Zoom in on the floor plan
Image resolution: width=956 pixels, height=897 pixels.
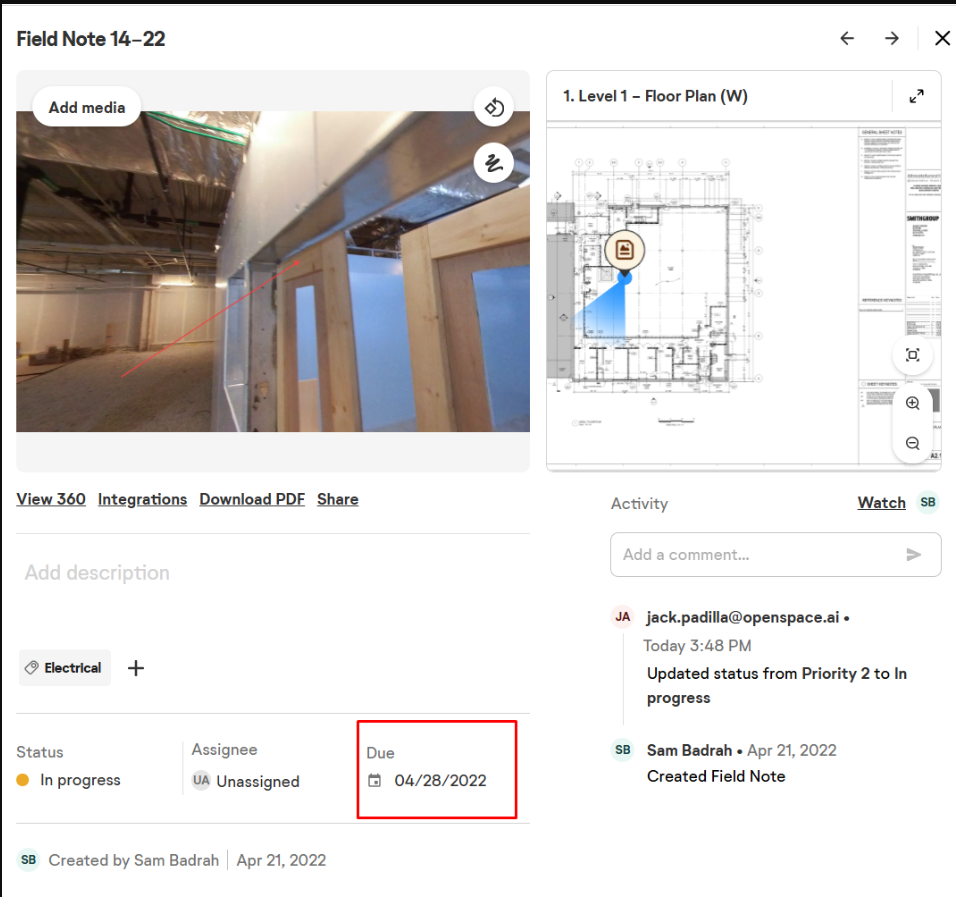(912, 403)
